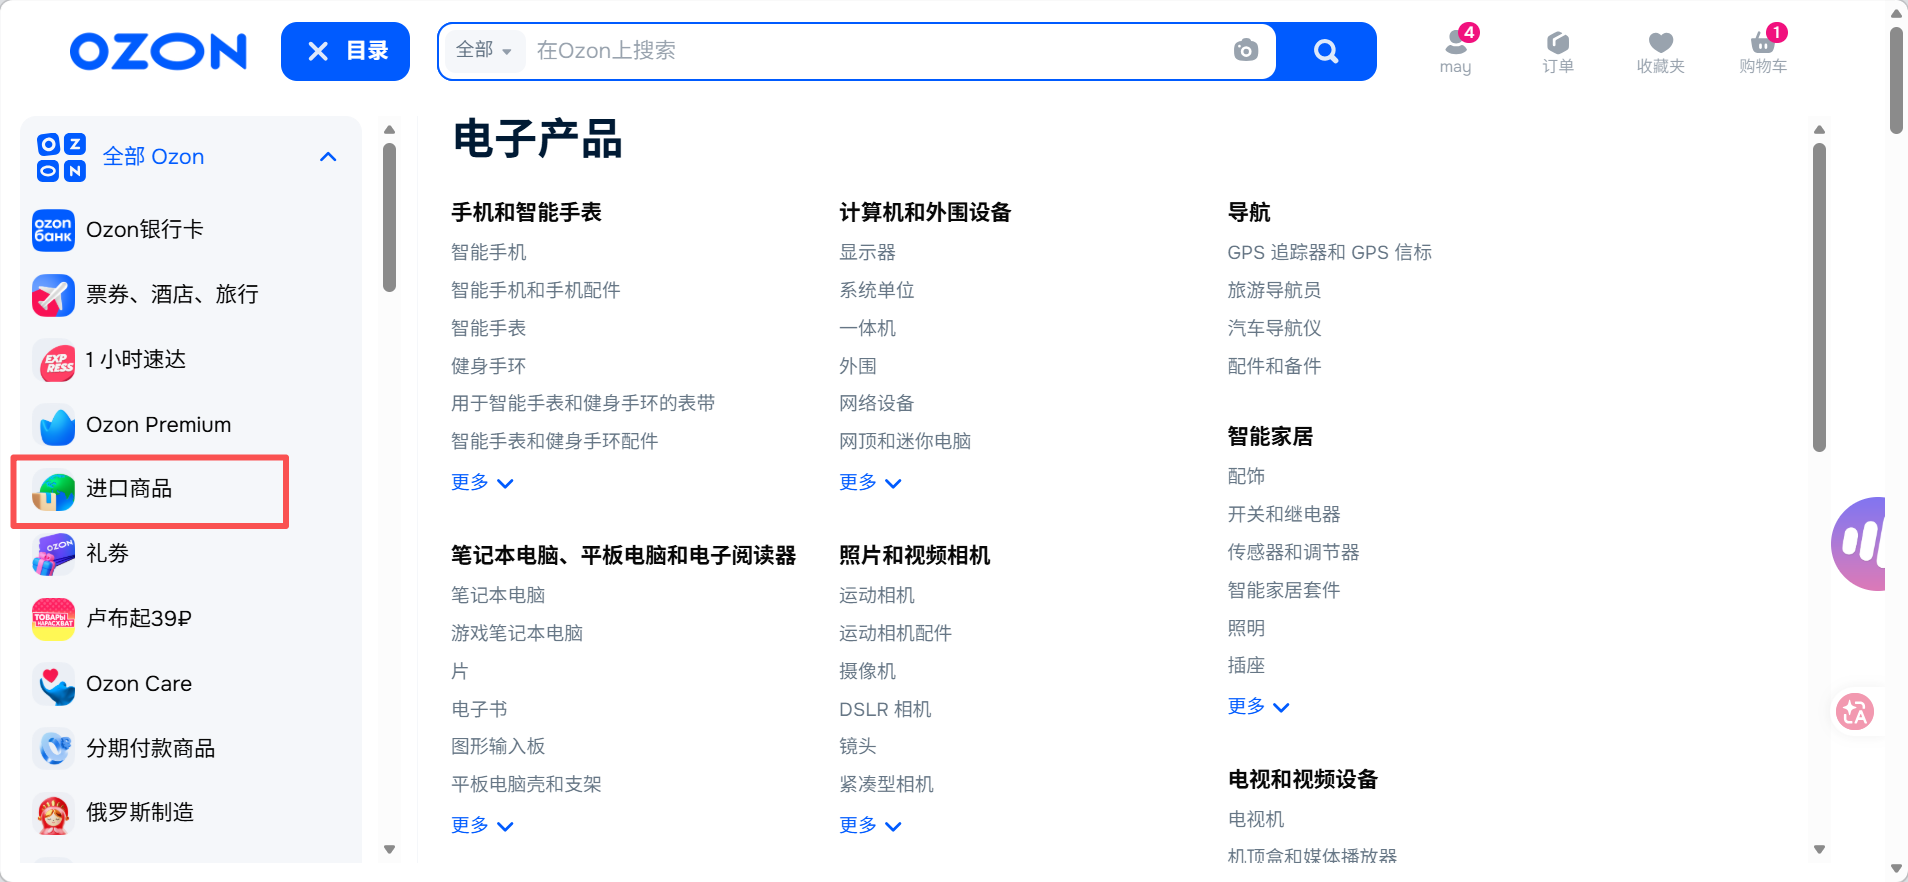Click the pink translate floating icon
This screenshot has height=882, width=1908.
(x=1854, y=712)
